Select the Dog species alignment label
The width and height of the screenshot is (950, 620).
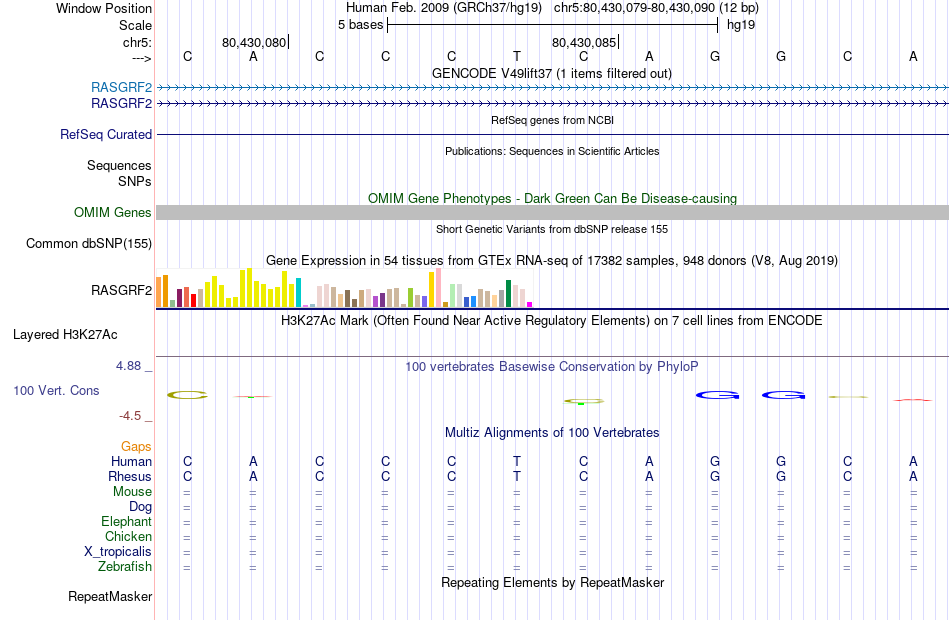[140, 507]
